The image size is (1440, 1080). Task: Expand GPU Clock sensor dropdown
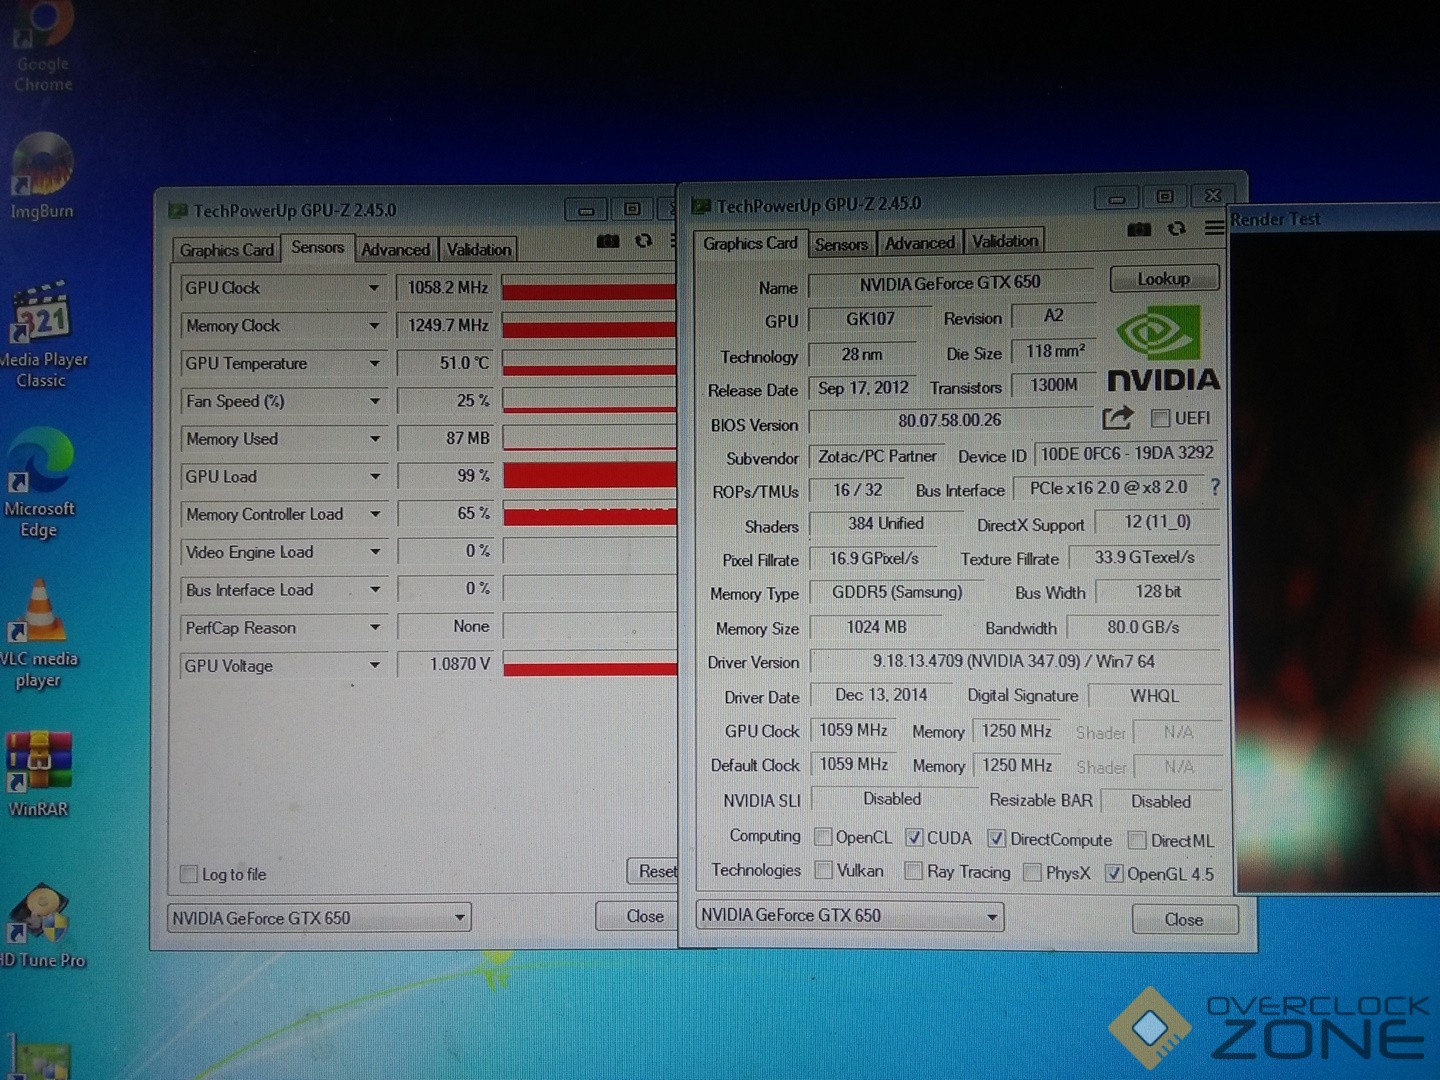(373, 288)
